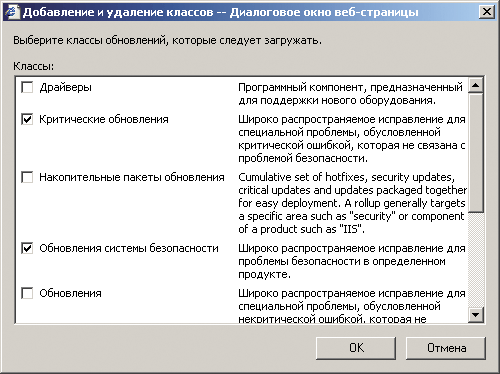Click the Cumulative set of hotfixes description
The height and width of the screenshot is (374, 500).
pyautogui.click(x=352, y=203)
